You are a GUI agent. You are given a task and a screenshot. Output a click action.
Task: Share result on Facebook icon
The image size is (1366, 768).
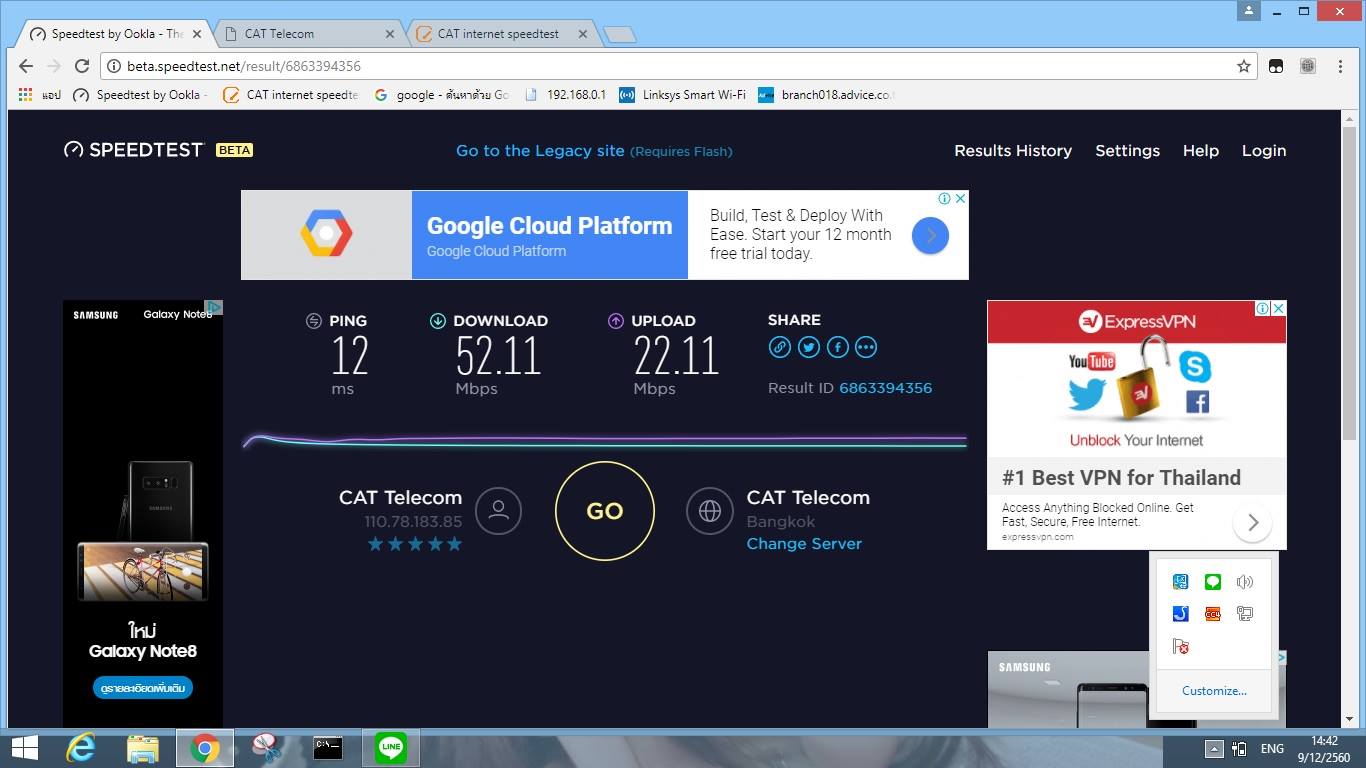[x=838, y=347]
